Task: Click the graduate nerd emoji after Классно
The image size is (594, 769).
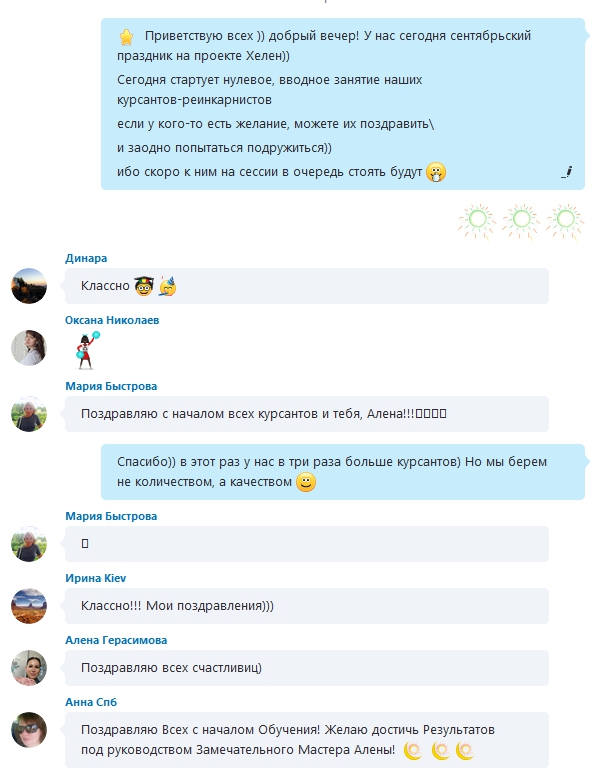Action: (x=144, y=286)
